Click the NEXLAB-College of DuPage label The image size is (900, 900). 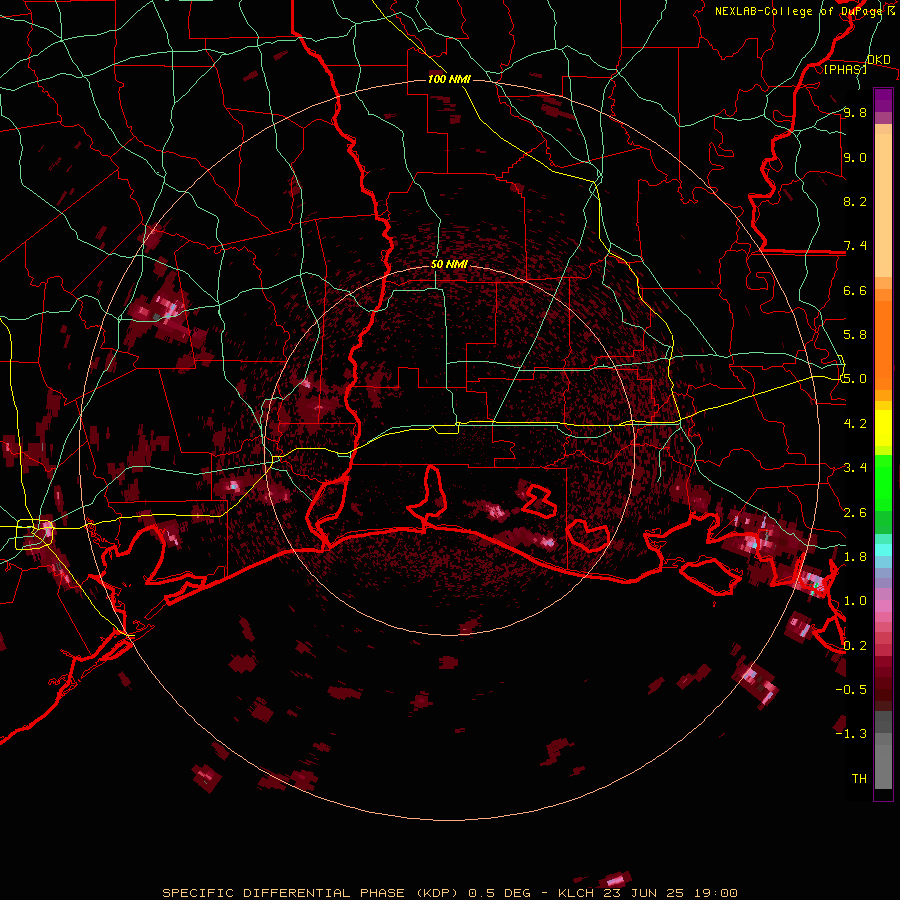pos(798,11)
